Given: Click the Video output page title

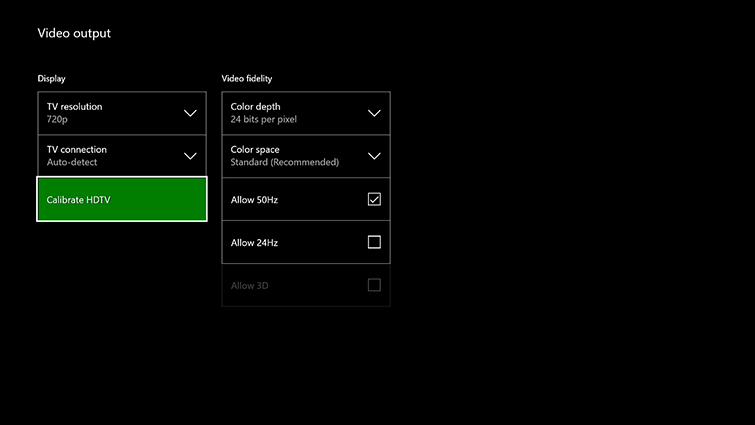Looking at the screenshot, I should 74,33.
